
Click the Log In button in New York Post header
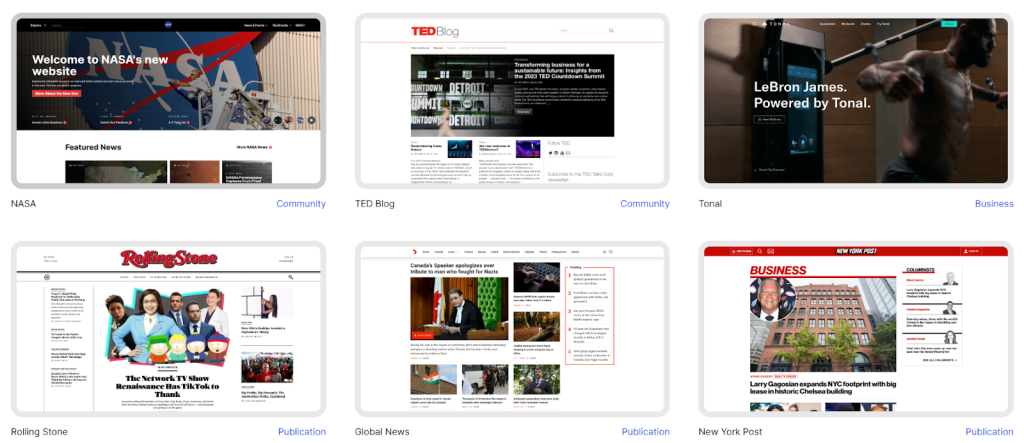(971, 251)
